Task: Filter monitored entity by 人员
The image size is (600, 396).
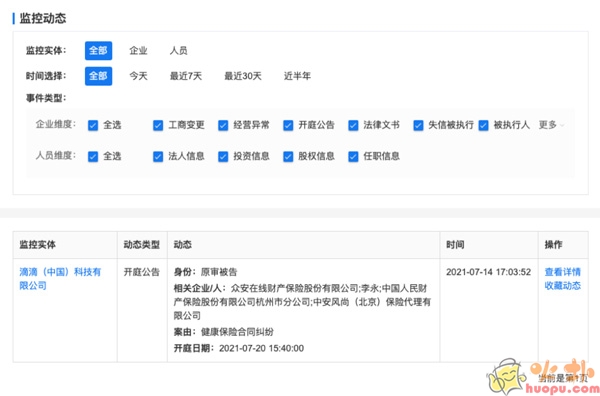Action: click(x=179, y=51)
